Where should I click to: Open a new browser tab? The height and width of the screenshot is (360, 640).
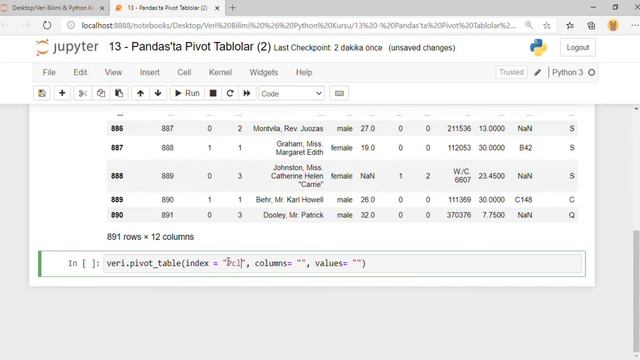233,8
